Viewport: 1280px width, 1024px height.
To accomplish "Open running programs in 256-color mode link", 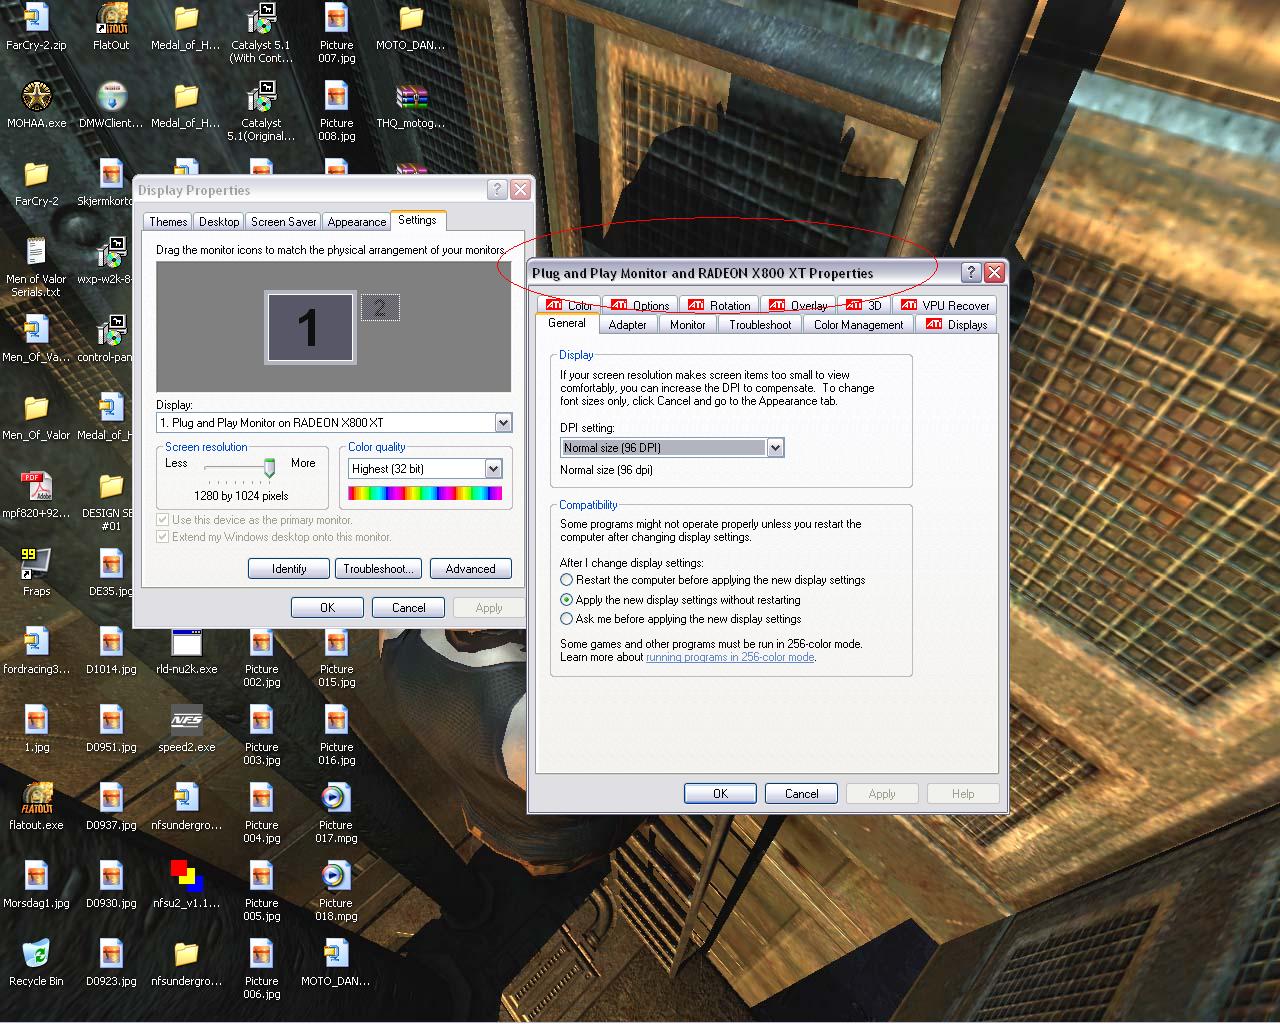I will (730, 657).
